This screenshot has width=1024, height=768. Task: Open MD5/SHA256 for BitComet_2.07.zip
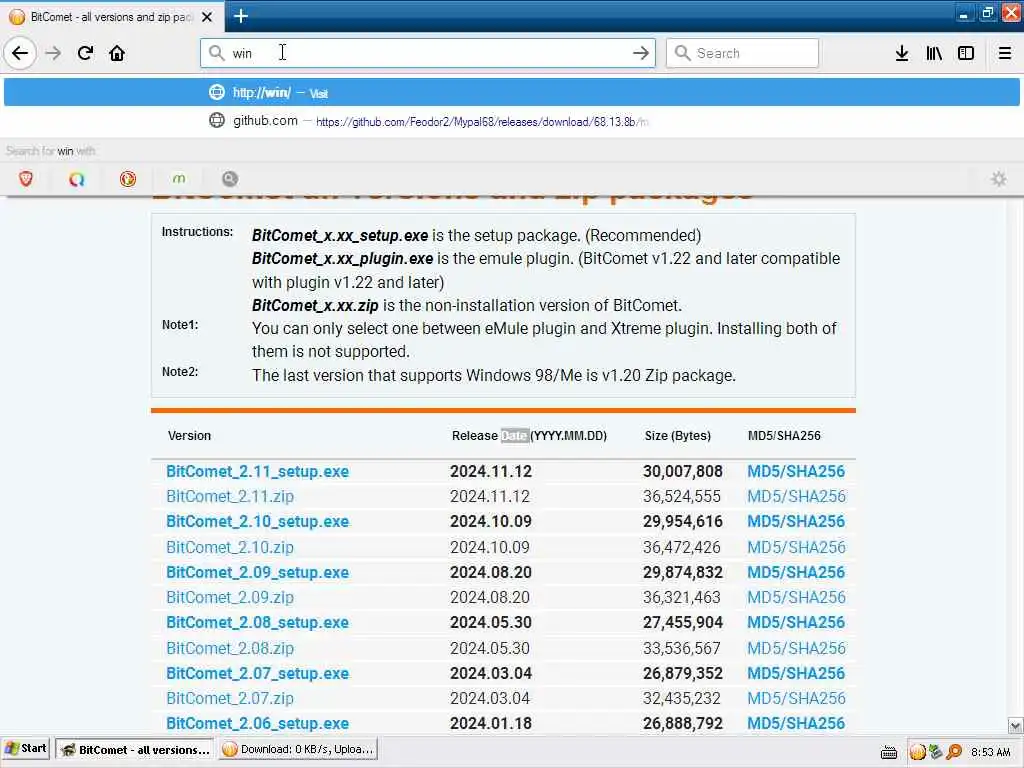(x=796, y=698)
